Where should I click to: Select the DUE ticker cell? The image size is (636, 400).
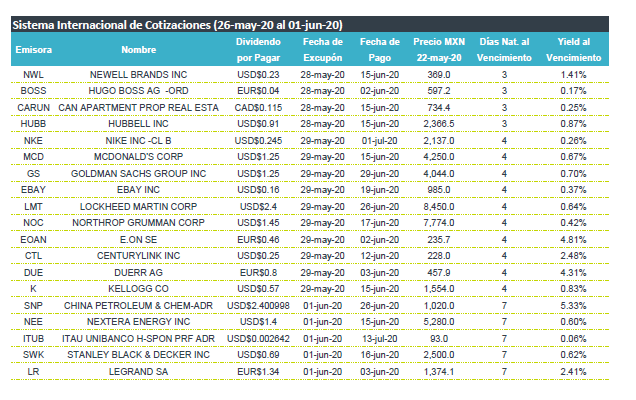pos(33,273)
